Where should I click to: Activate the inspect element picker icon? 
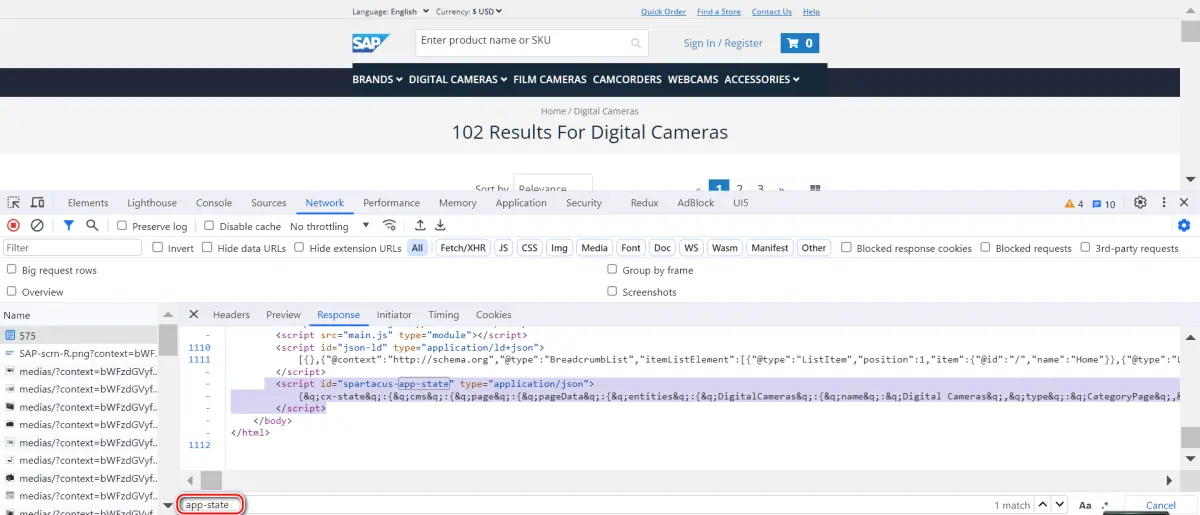(x=14, y=203)
